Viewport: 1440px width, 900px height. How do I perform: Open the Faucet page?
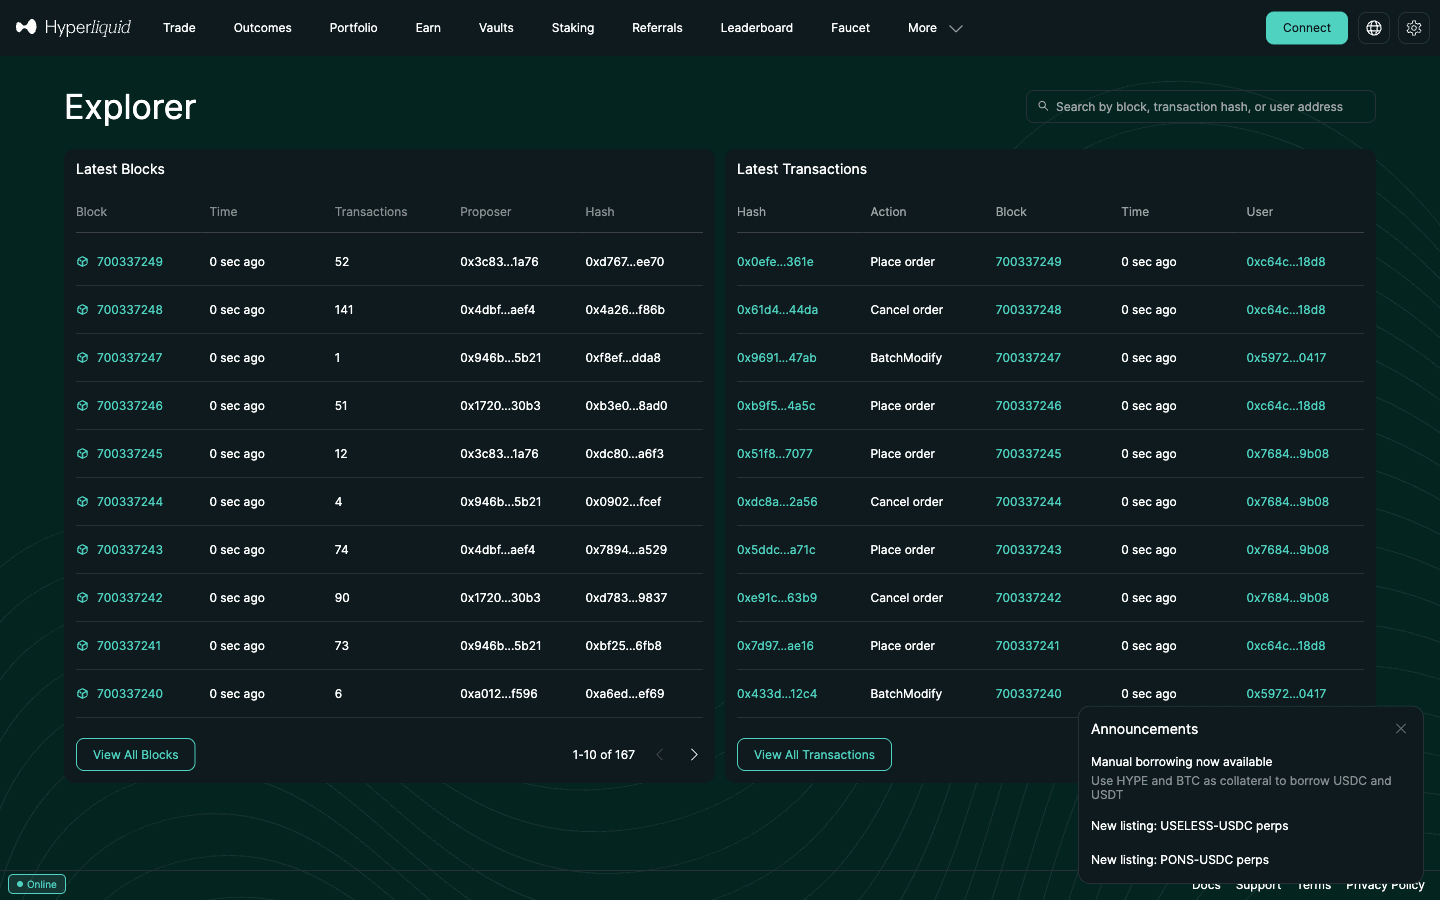(x=851, y=28)
